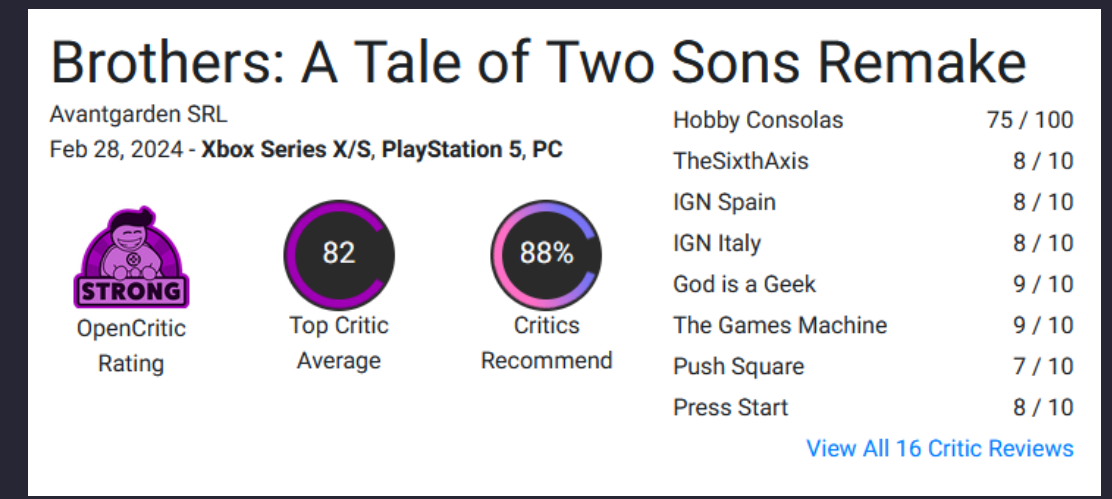Select the Hobby Consolas review
The width and height of the screenshot is (1112, 499).
(x=758, y=120)
